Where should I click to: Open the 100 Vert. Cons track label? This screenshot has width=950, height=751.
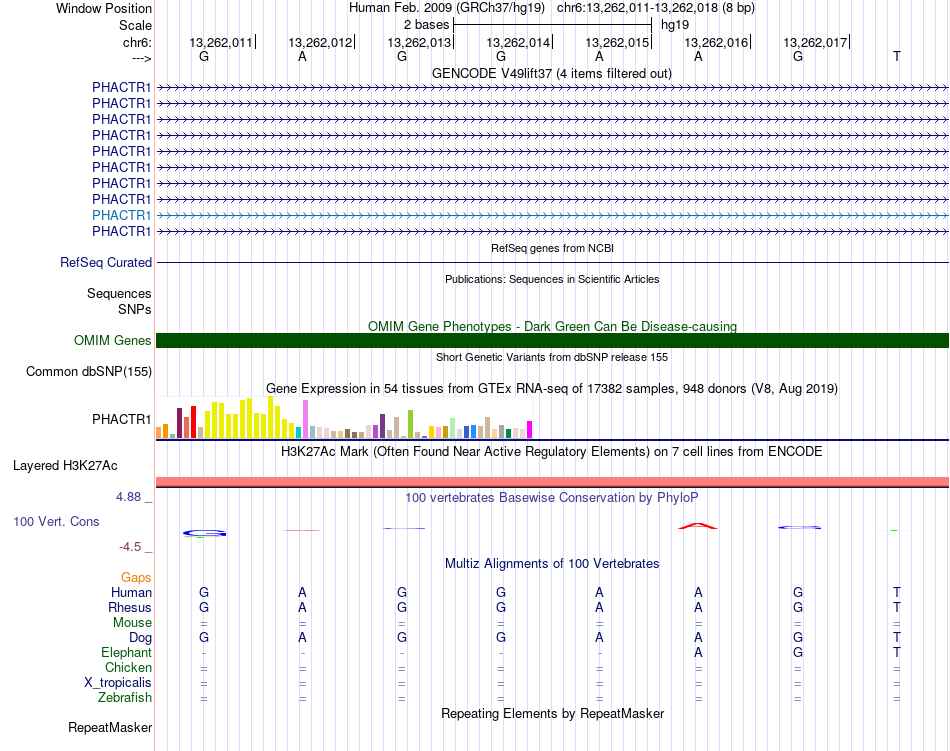pos(56,521)
